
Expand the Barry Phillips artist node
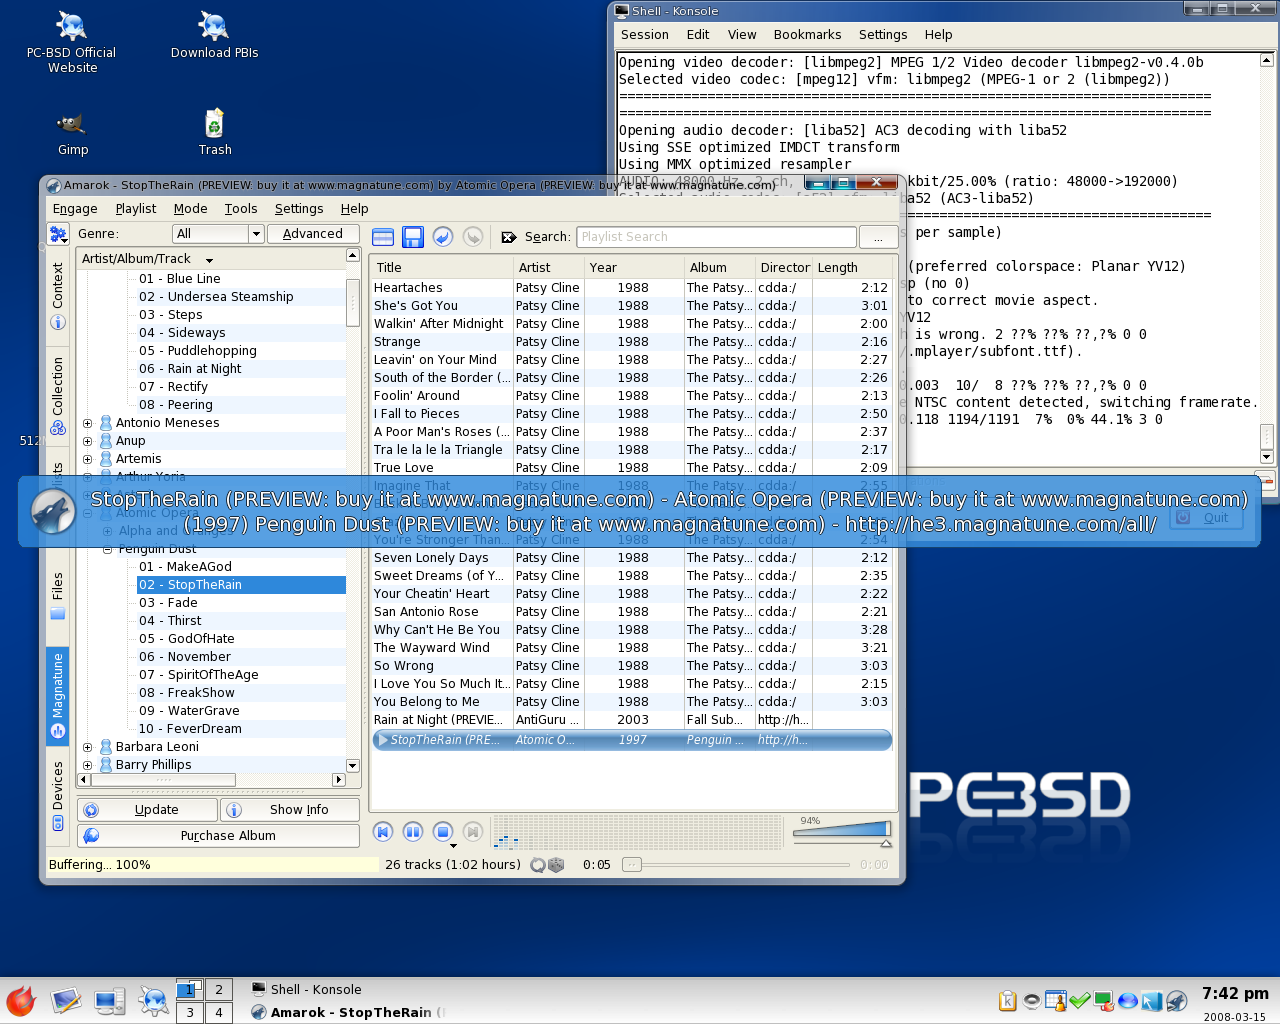88,765
